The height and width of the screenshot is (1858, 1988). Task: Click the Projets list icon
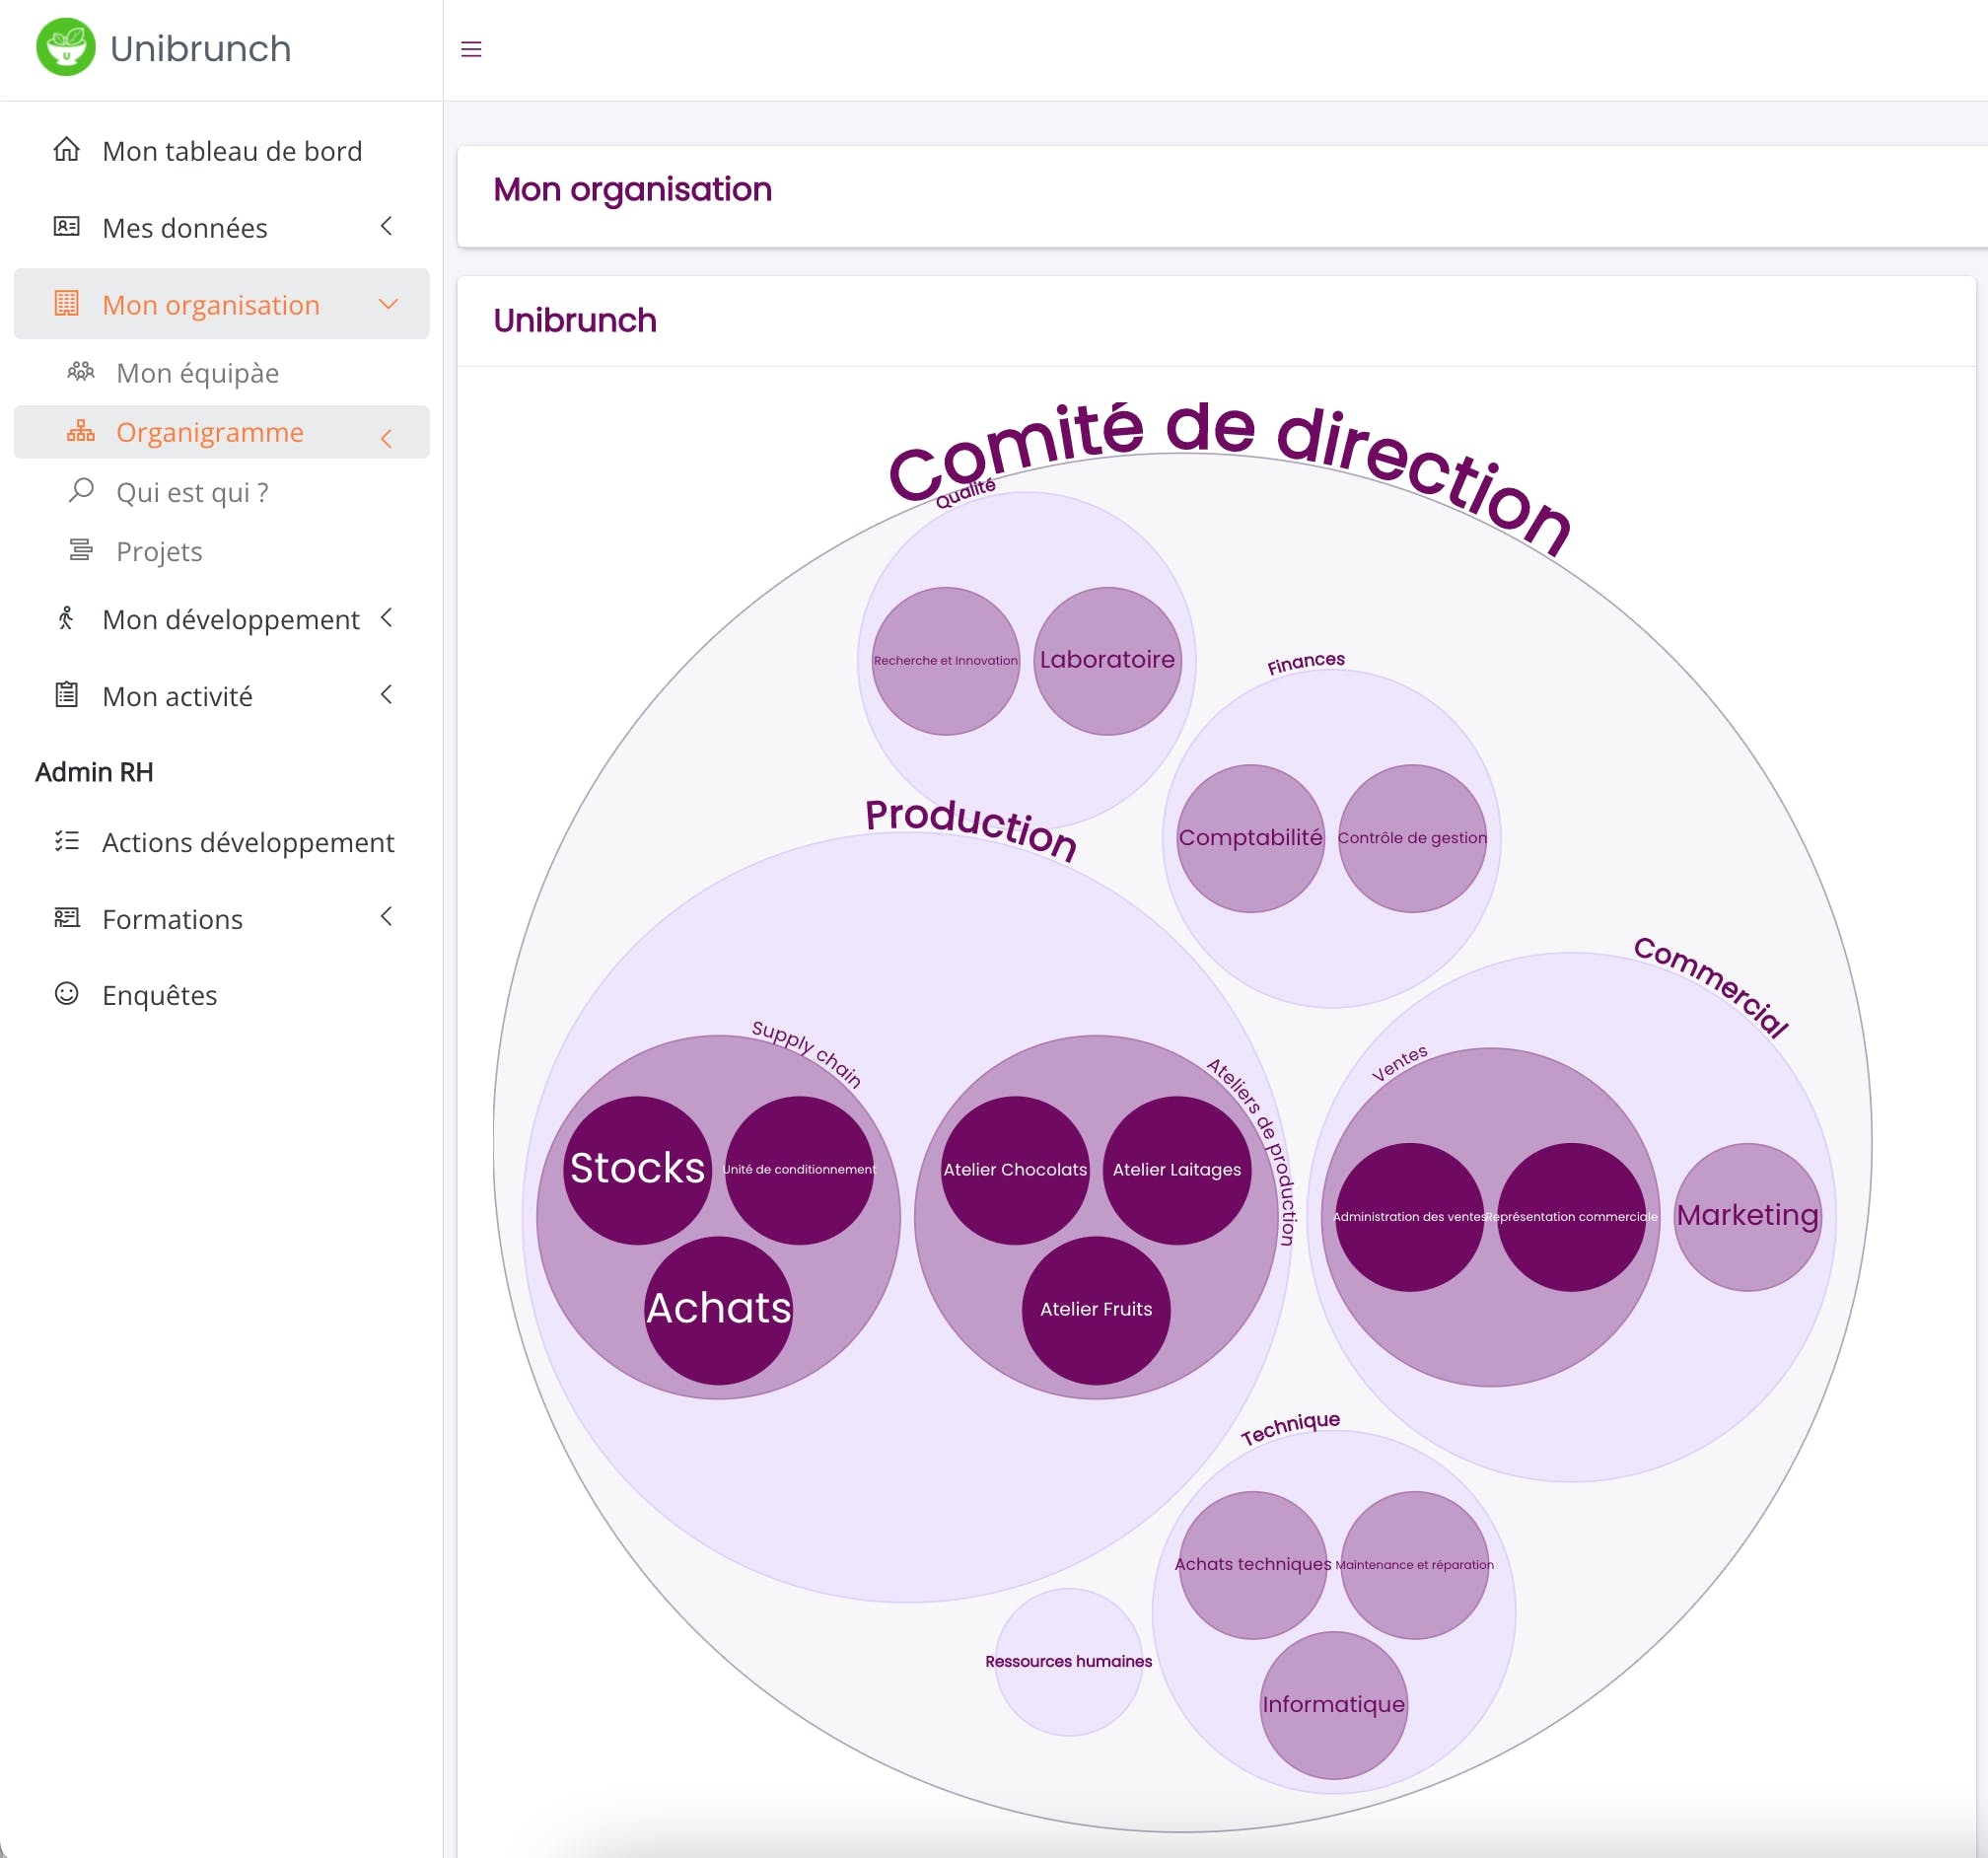(x=81, y=550)
